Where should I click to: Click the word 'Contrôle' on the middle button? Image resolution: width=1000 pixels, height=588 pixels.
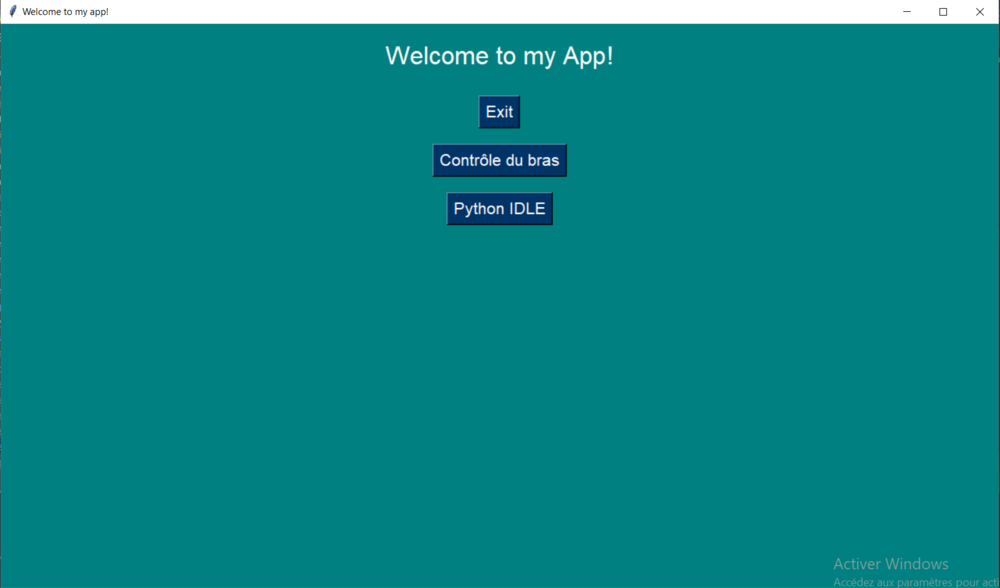point(470,160)
